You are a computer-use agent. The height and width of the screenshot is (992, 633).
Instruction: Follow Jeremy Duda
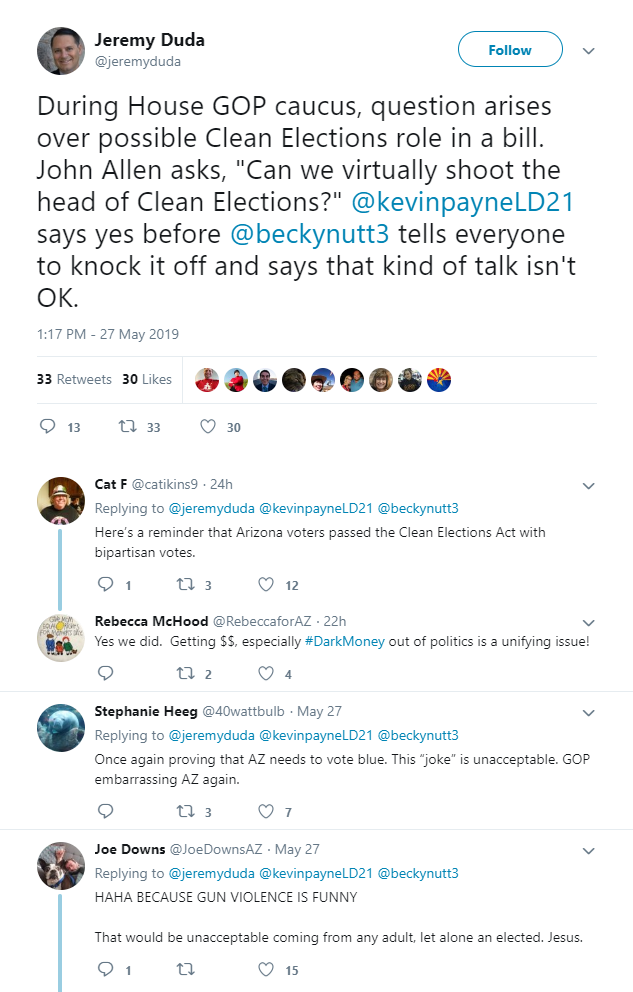pyautogui.click(x=510, y=50)
